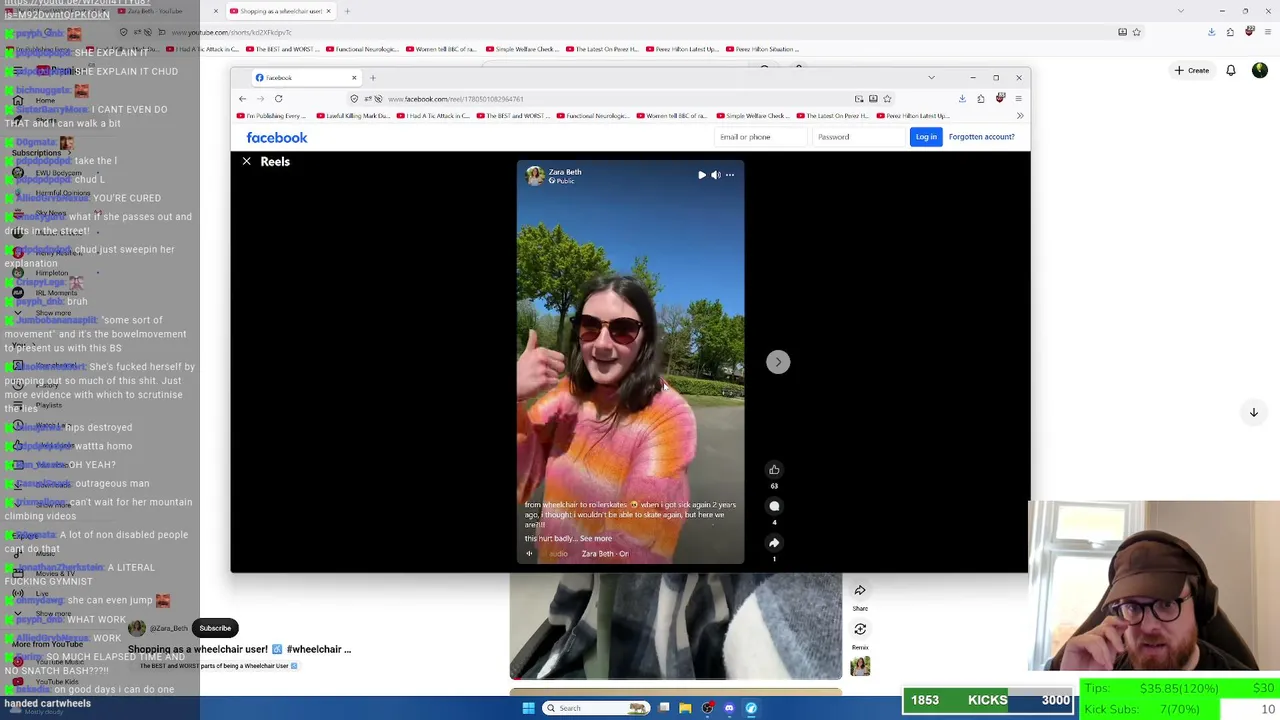Open Task View from the taskbar

click(663, 708)
